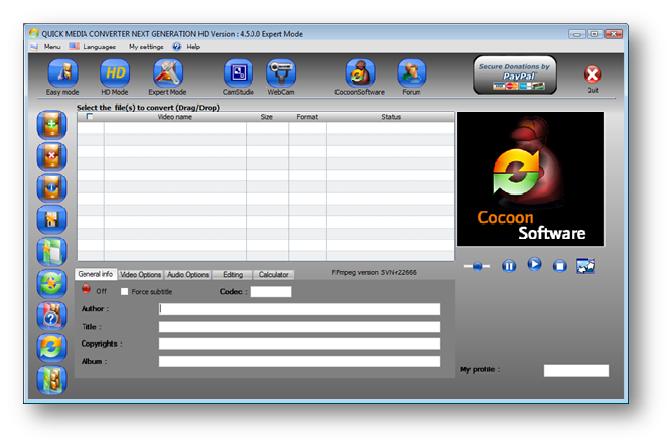Click the Author text field
The width and height of the screenshot is (672, 446).
(x=299, y=309)
